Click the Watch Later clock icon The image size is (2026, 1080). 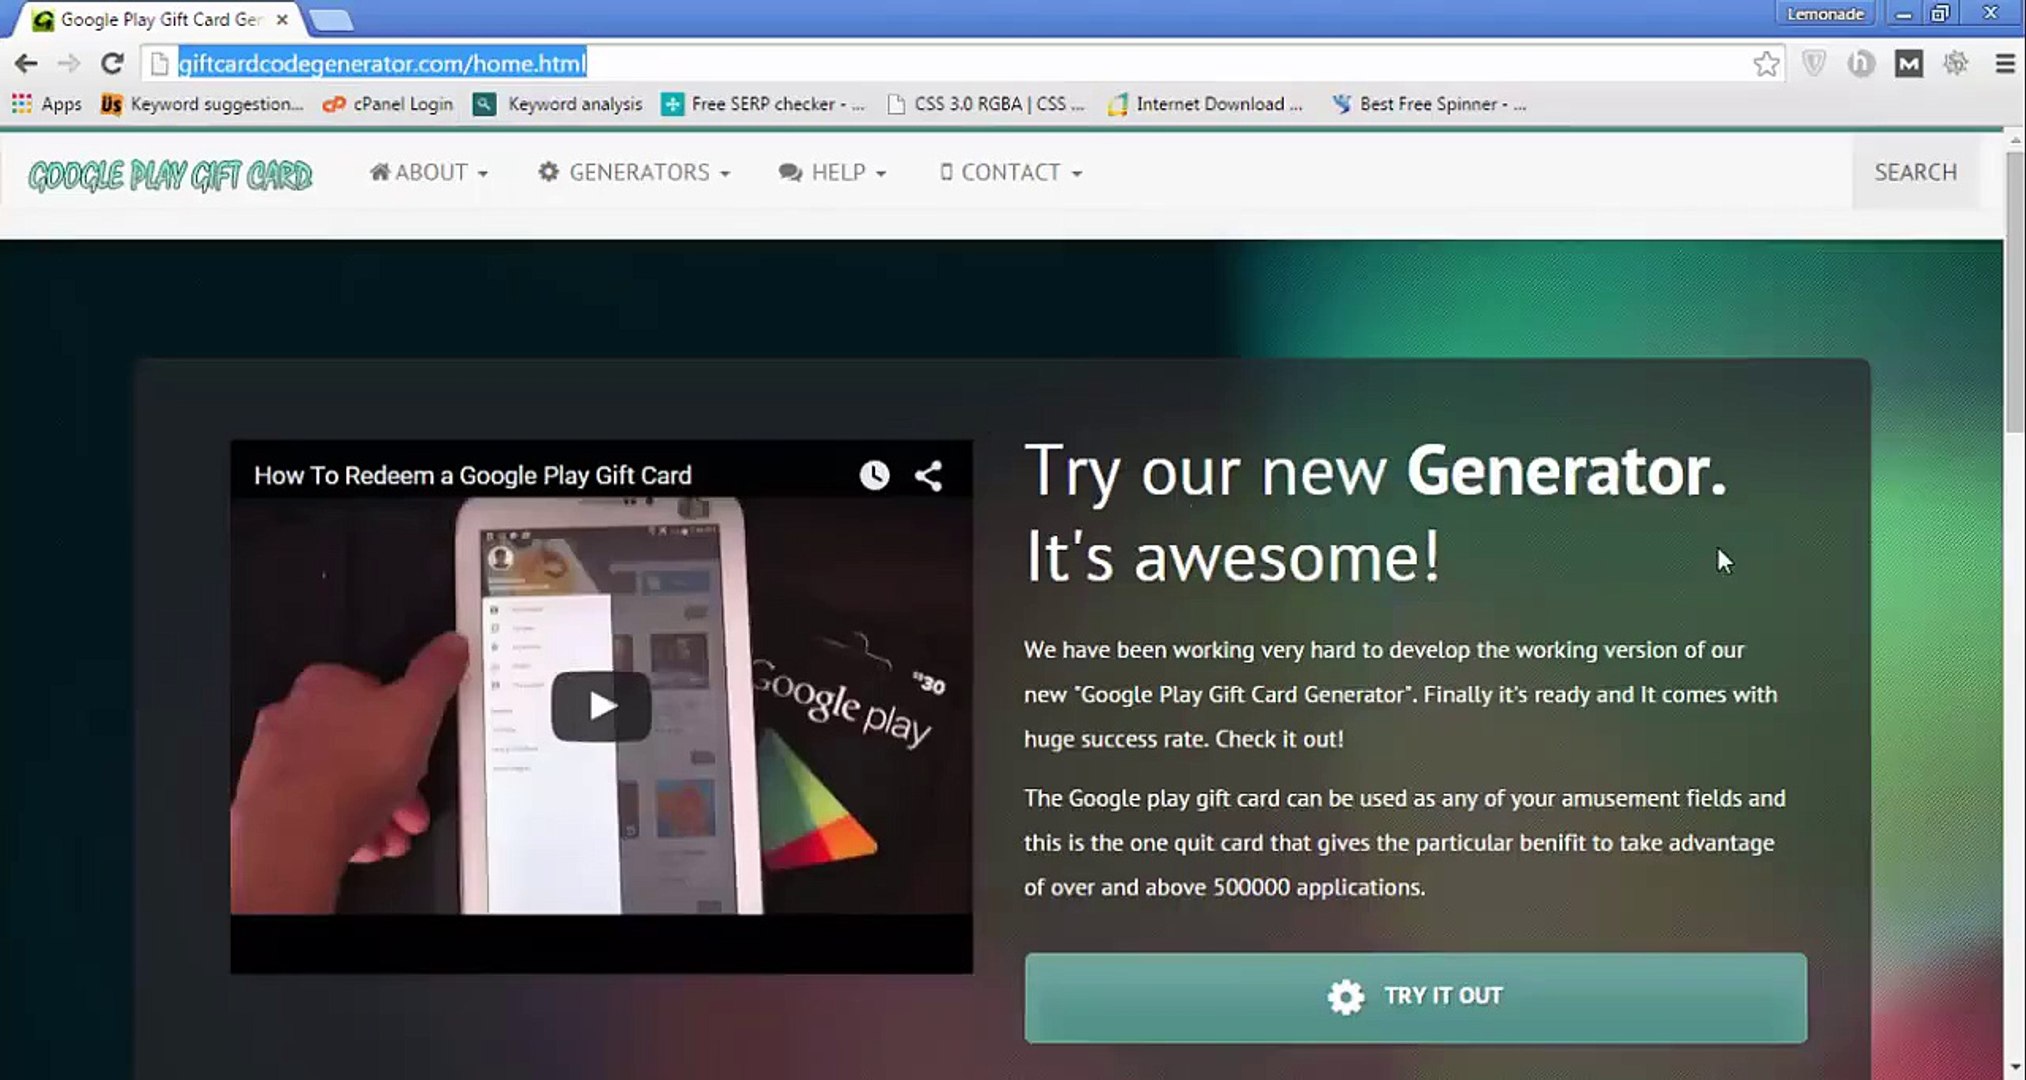[874, 476]
